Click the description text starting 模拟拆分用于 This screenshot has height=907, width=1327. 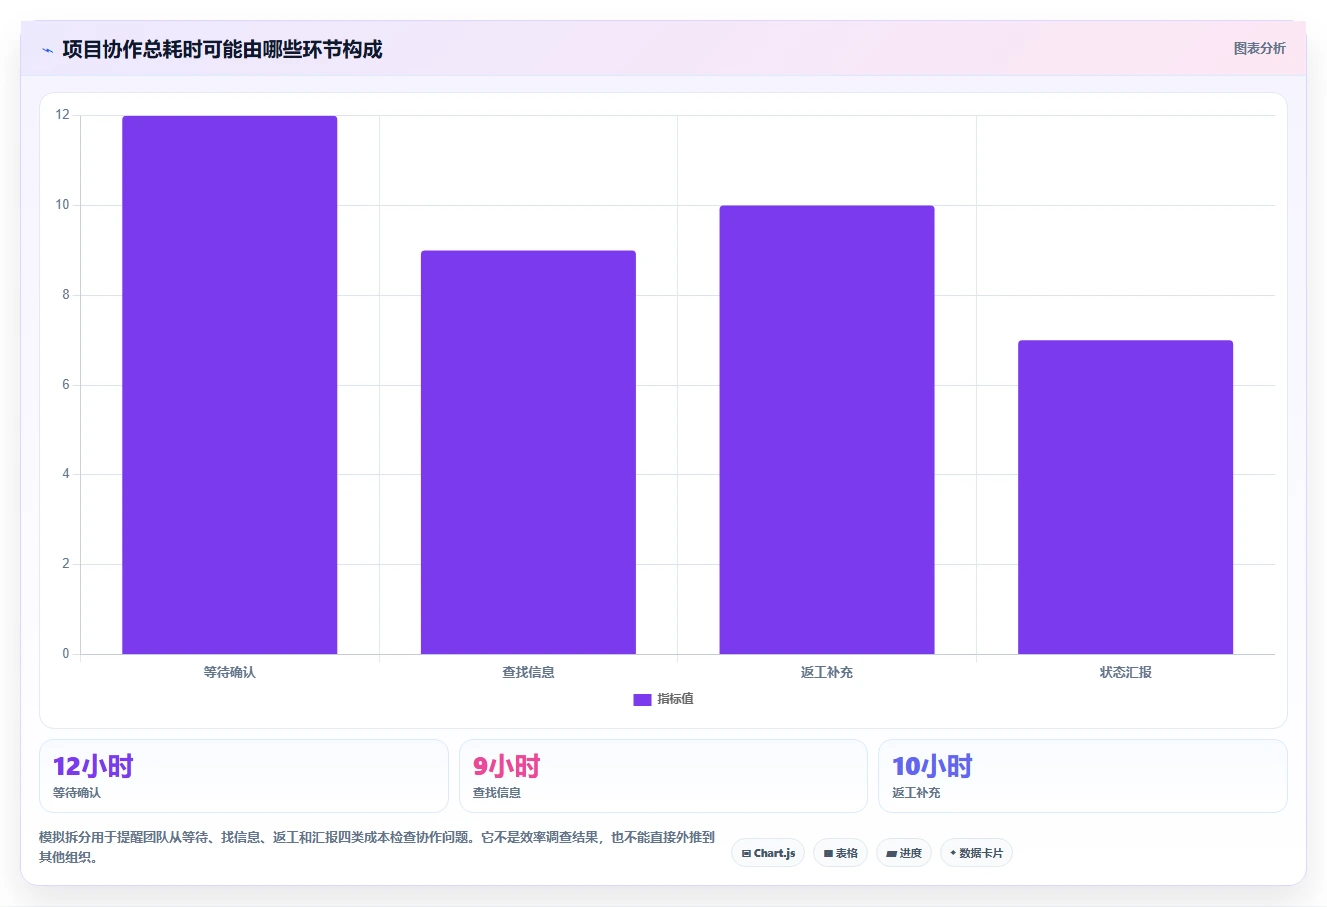tap(377, 847)
